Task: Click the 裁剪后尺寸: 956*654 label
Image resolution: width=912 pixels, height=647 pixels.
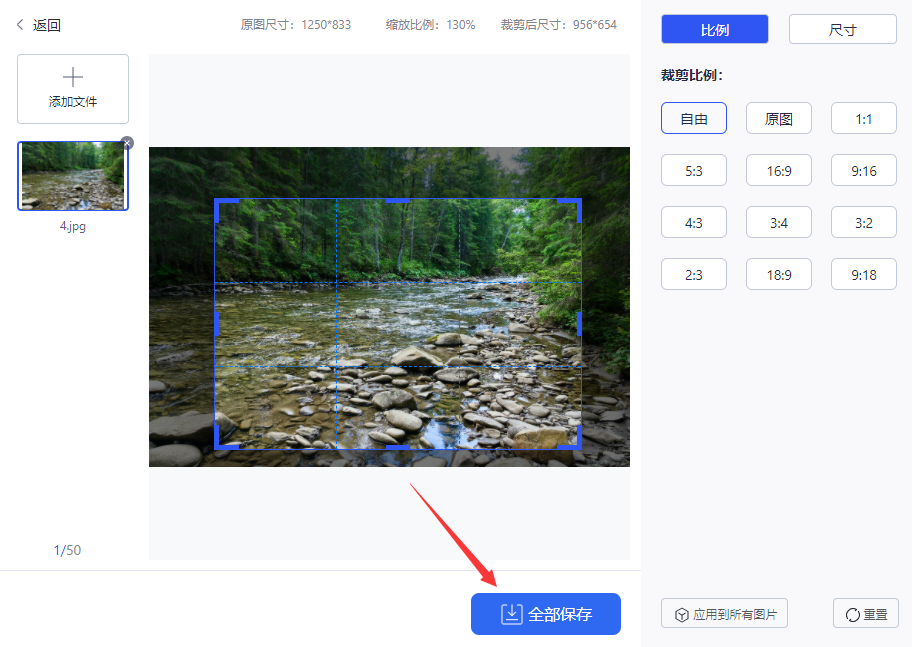Action: [559, 24]
